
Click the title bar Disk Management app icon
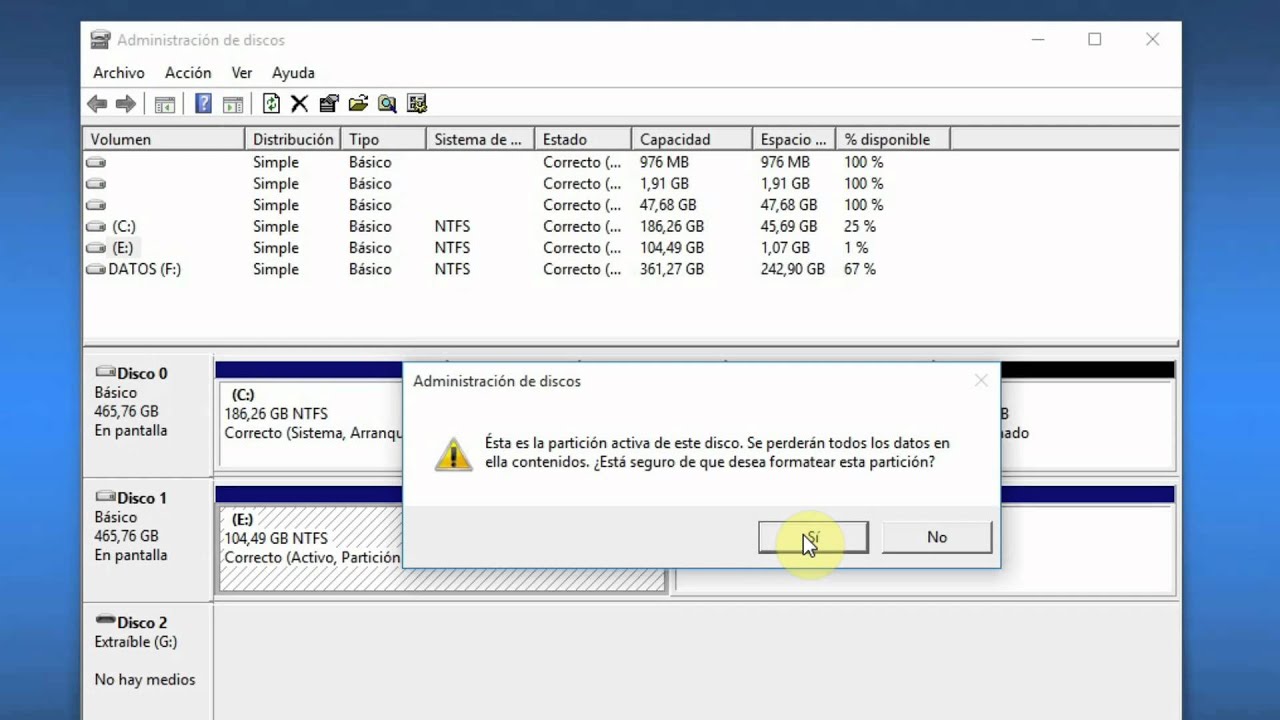pyautogui.click(x=100, y=40)
